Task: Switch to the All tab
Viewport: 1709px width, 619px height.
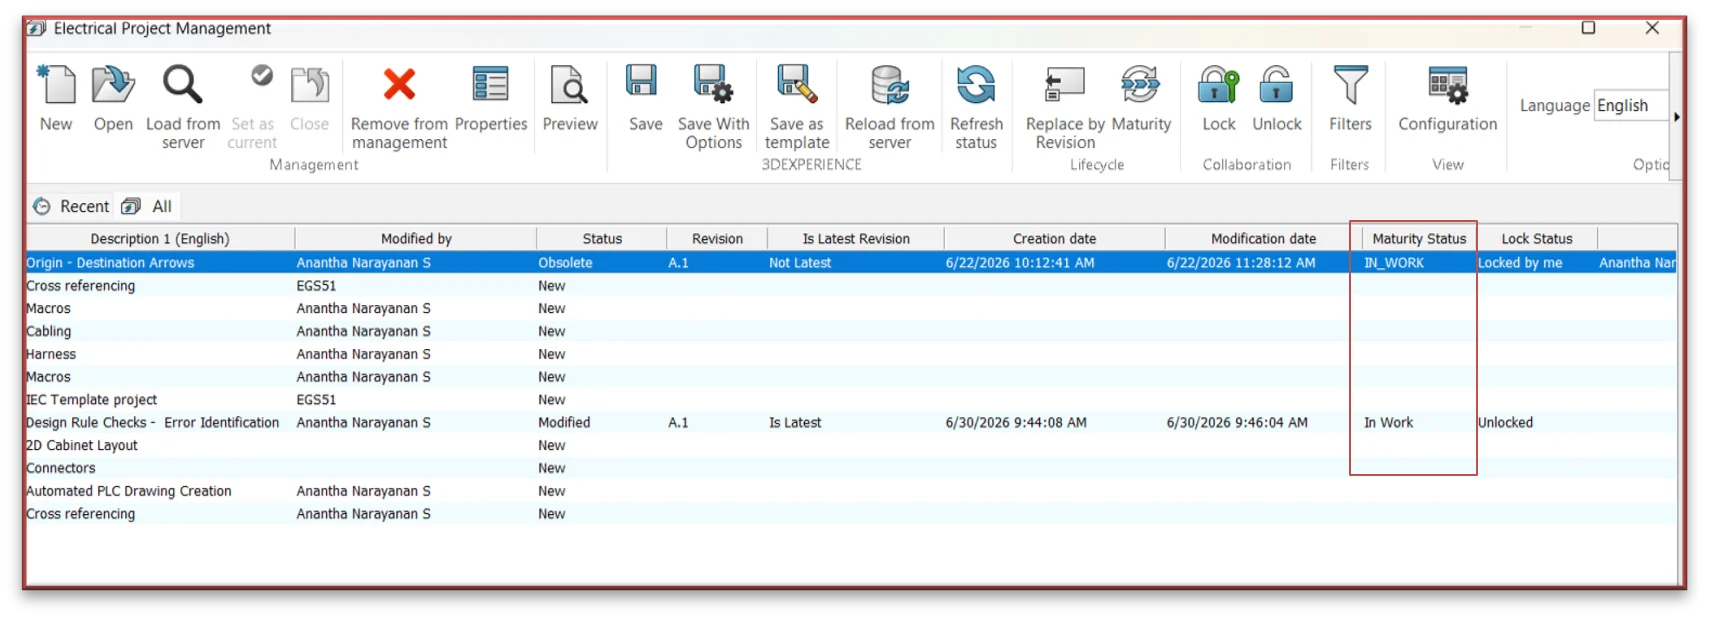Action: [147, 206]
